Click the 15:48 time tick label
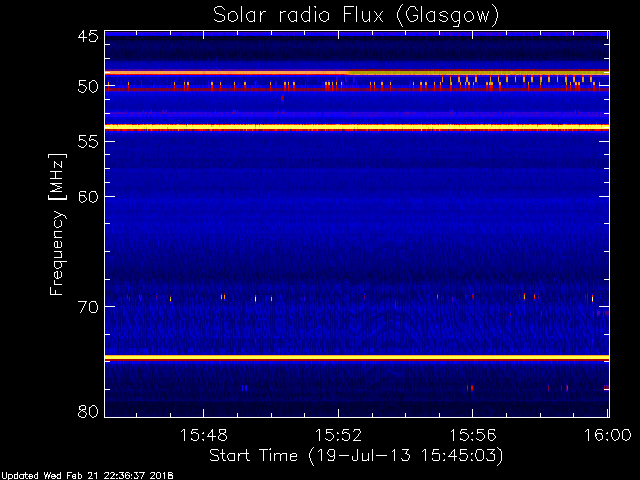Image resolution: width=640 pixels, height=480 pixels. tap(203, 435)
